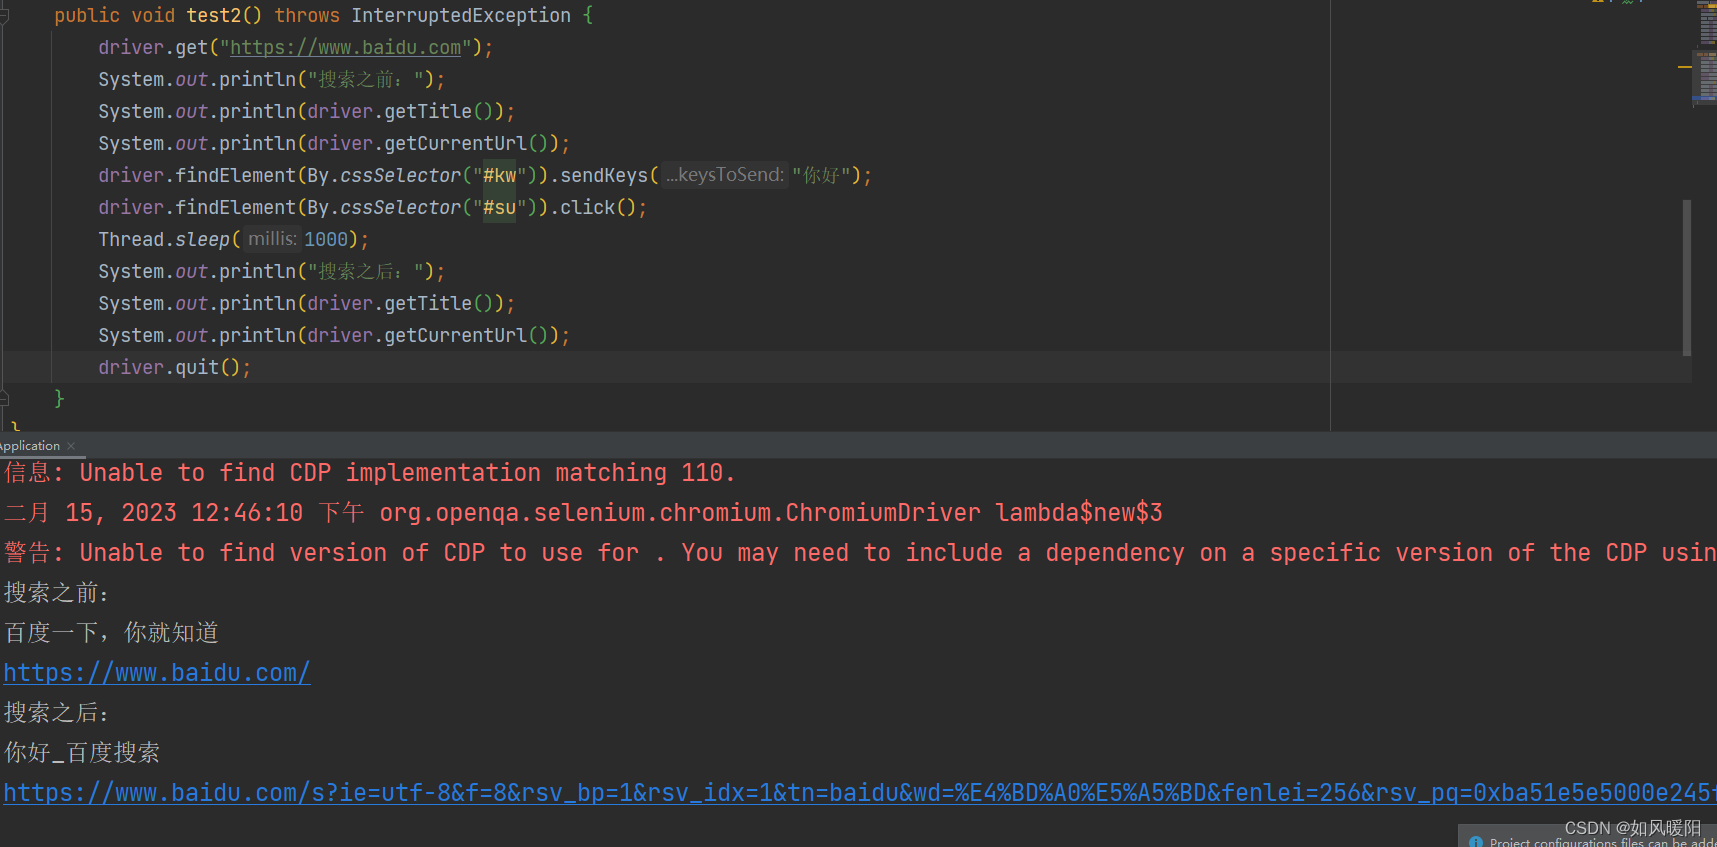Click console output '搜索之后：'
The image size is (1717, 847).
56,713
